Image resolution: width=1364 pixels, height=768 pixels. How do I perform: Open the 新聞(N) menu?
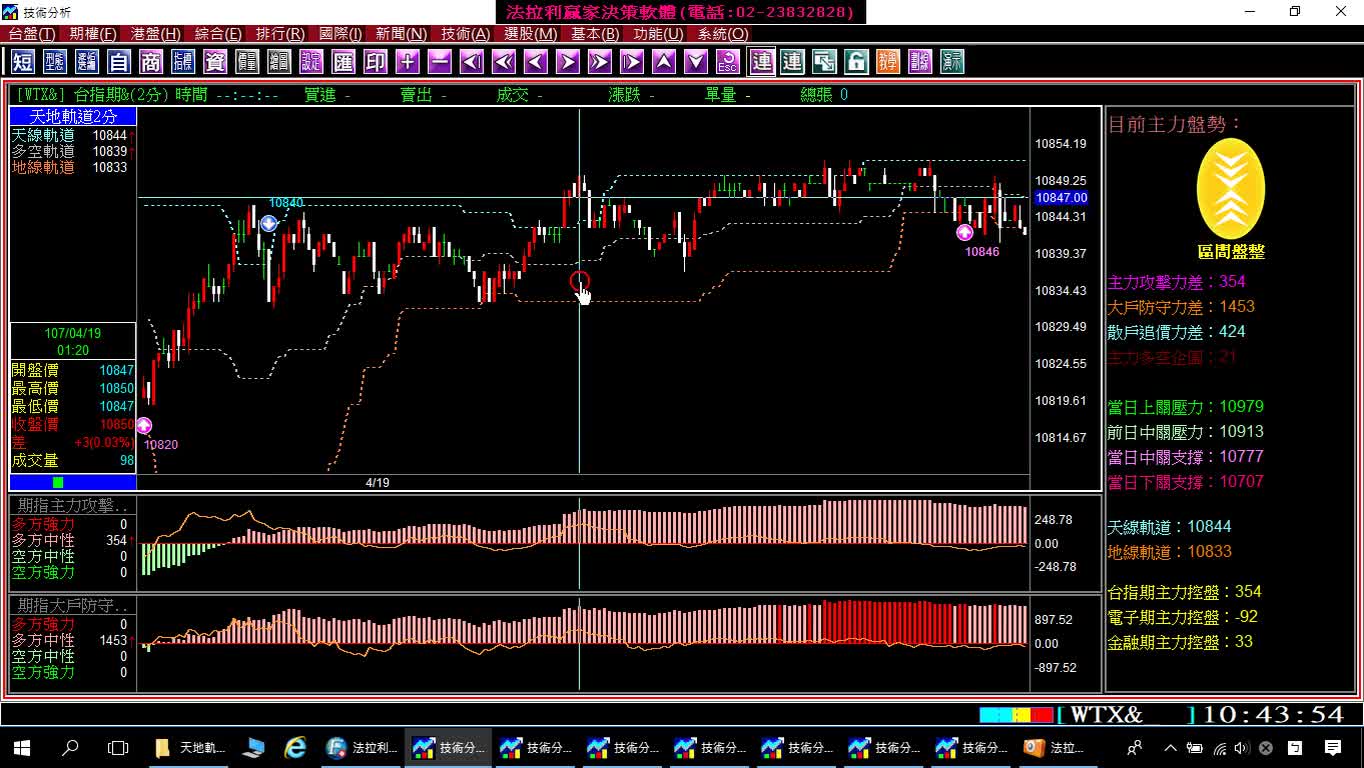(x=401, y=34)
